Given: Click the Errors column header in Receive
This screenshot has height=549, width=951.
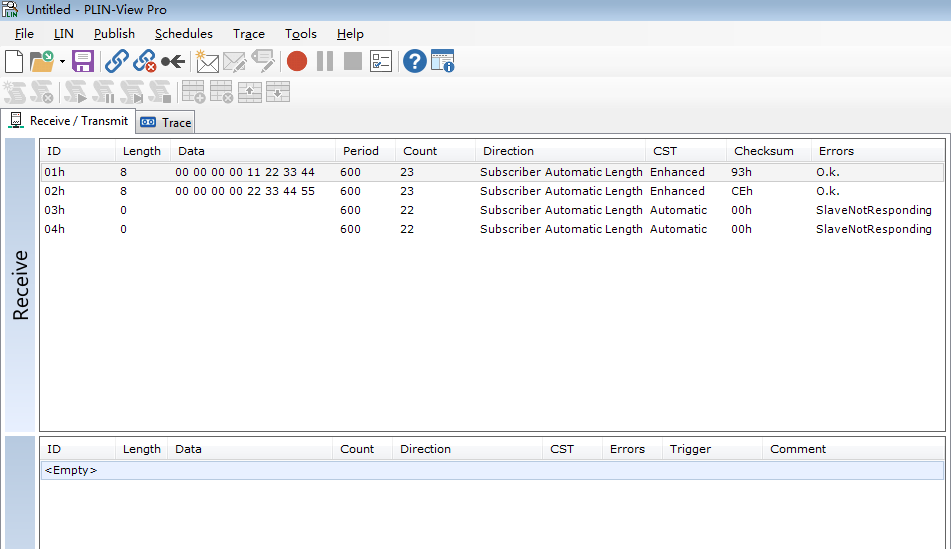Looking at the screenshot, I should [836, 151].
